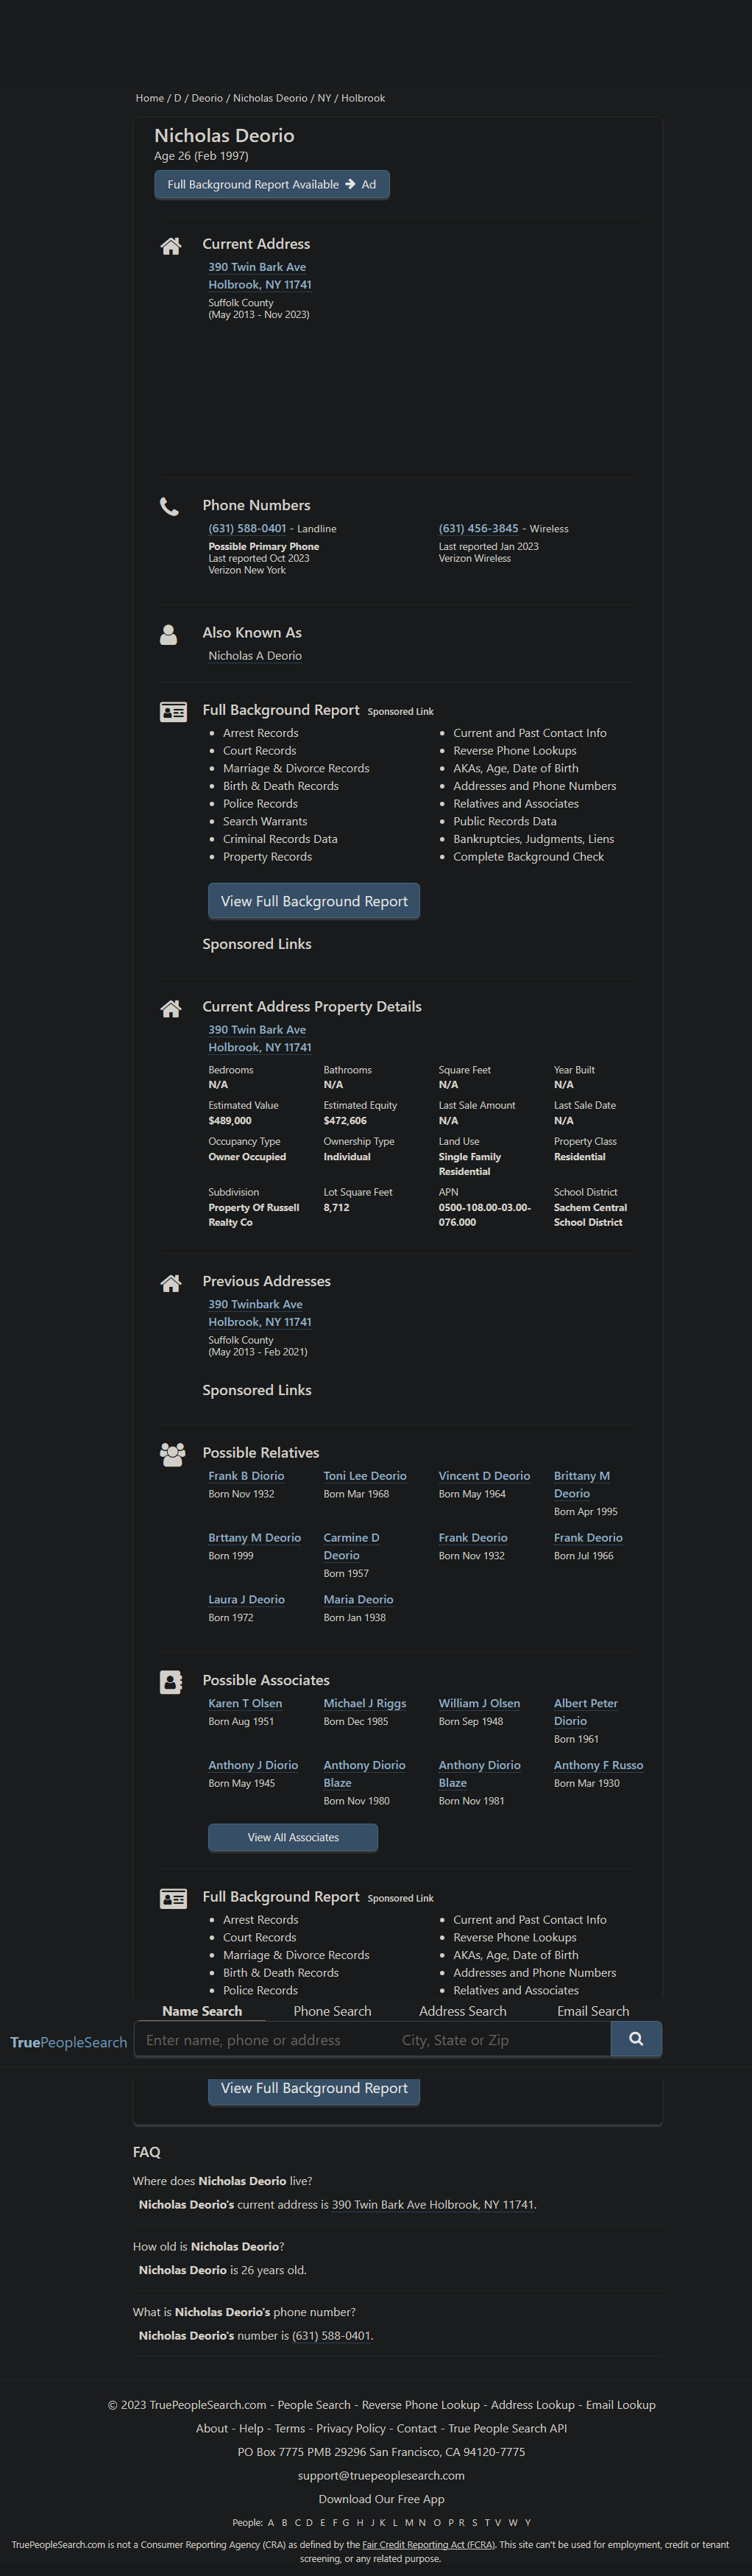752x2576 pixels.
Task: Click the phone handset icon beside Phone Numbers
Action: click(170, 507)
